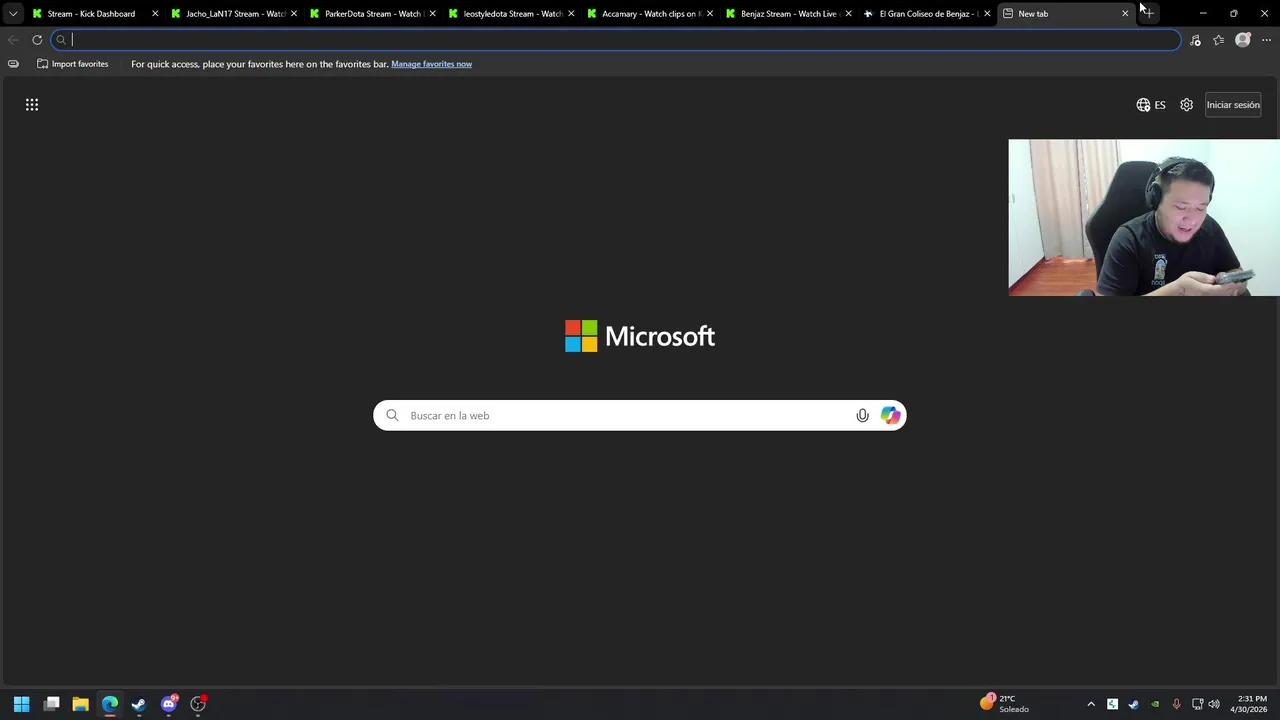This screenshot has height=720, width=1280.
Task: Open a new tab with plus button
Action: (1149, 14)
